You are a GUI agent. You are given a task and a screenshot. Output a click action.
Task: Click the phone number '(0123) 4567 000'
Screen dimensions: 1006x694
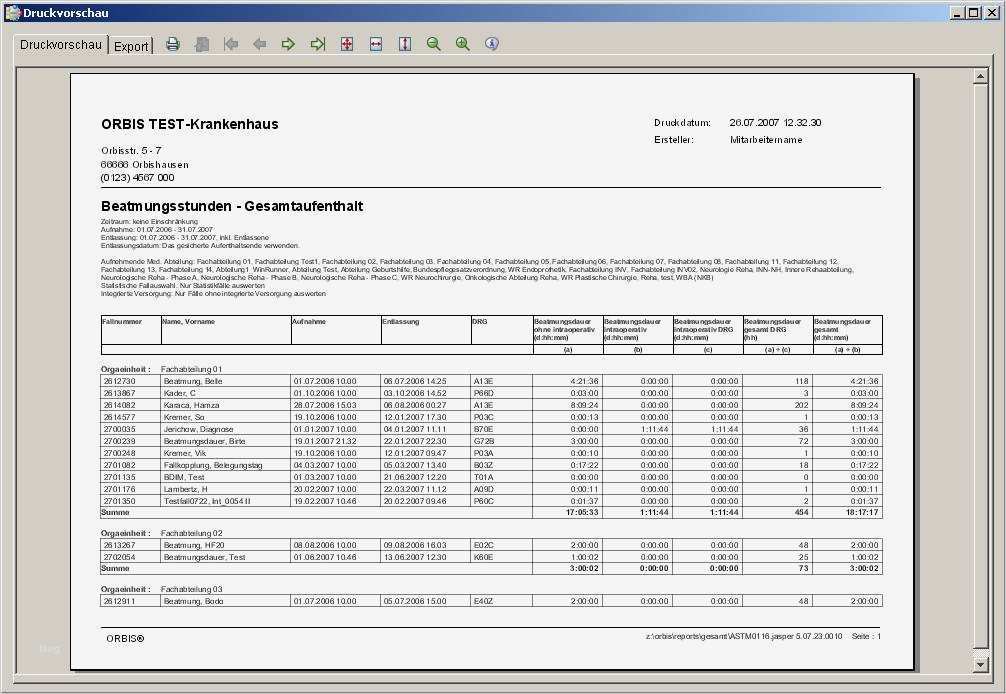click(x=137, y=178)
